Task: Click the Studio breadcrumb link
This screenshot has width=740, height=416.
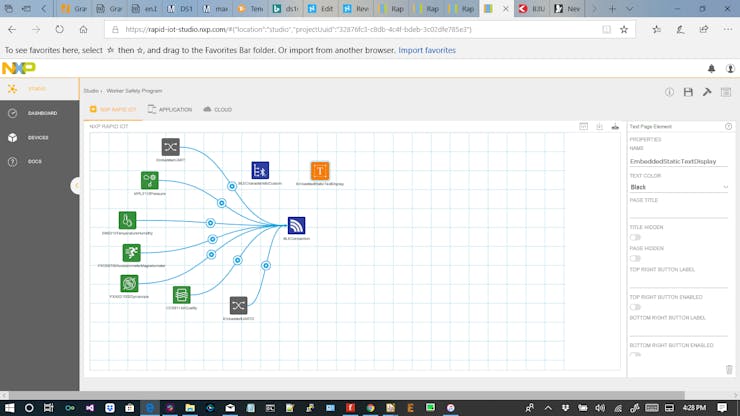Action: [x=91, y=91]
